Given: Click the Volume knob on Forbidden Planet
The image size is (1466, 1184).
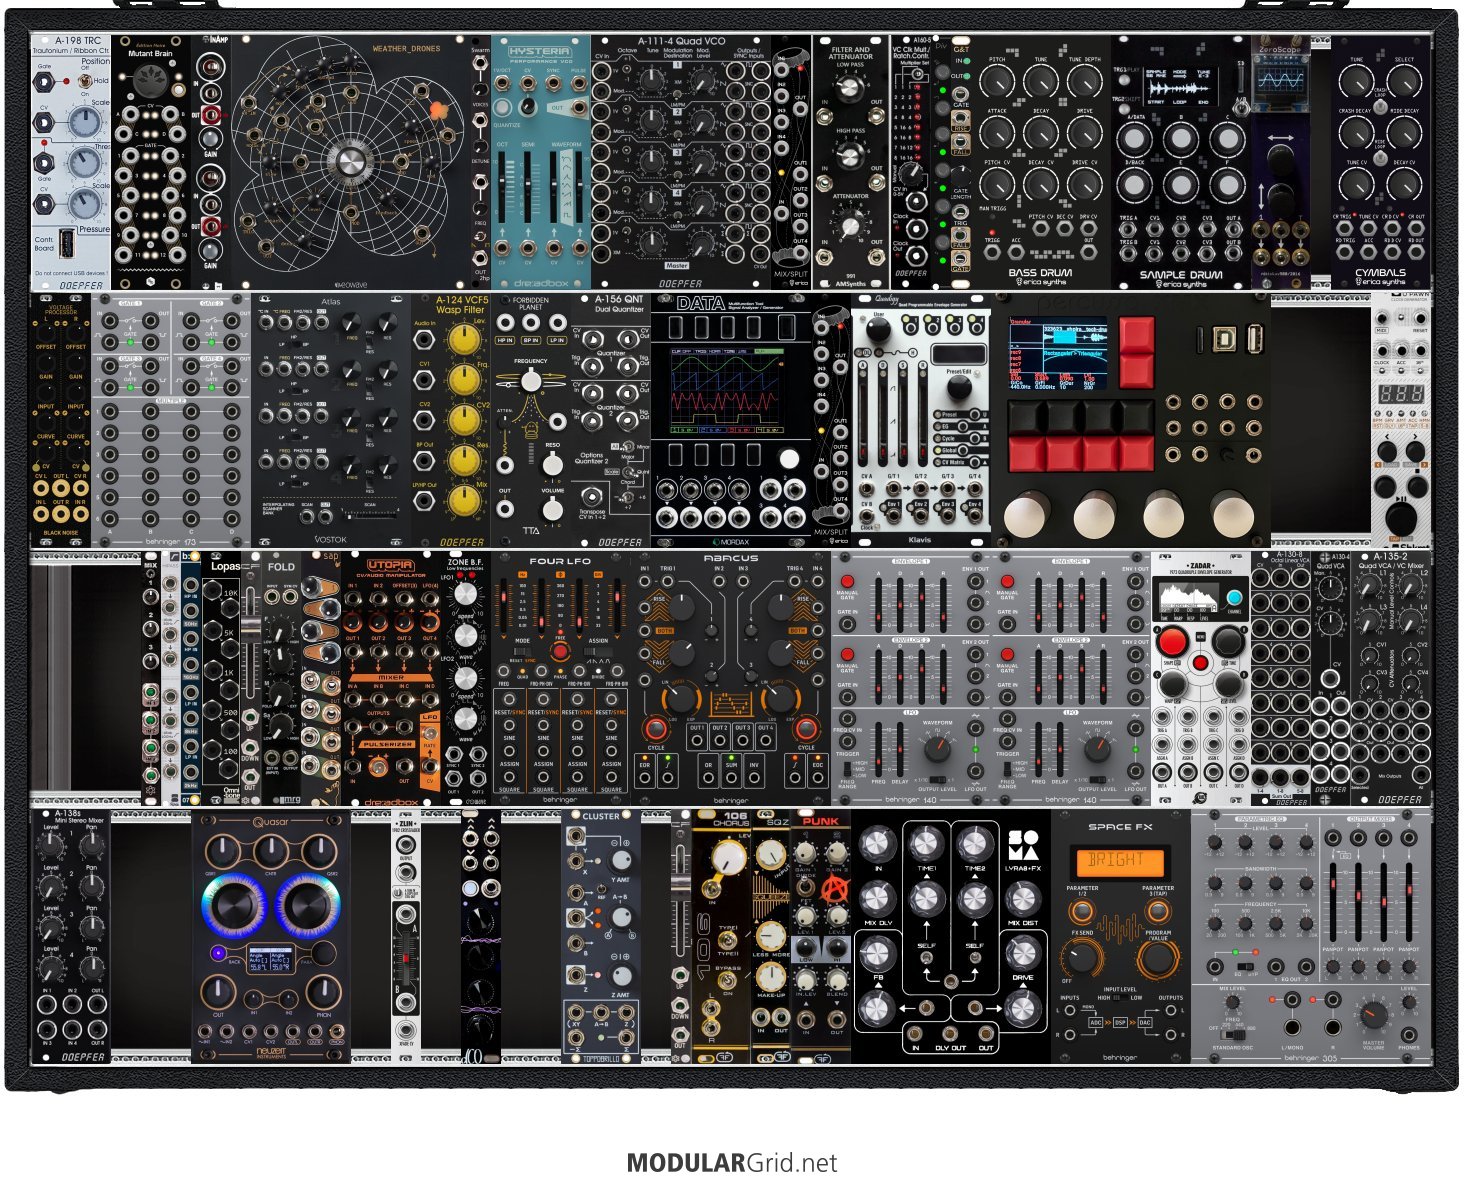Looking at the screenshot, I should pyautogui.click(x=553, y=509).
